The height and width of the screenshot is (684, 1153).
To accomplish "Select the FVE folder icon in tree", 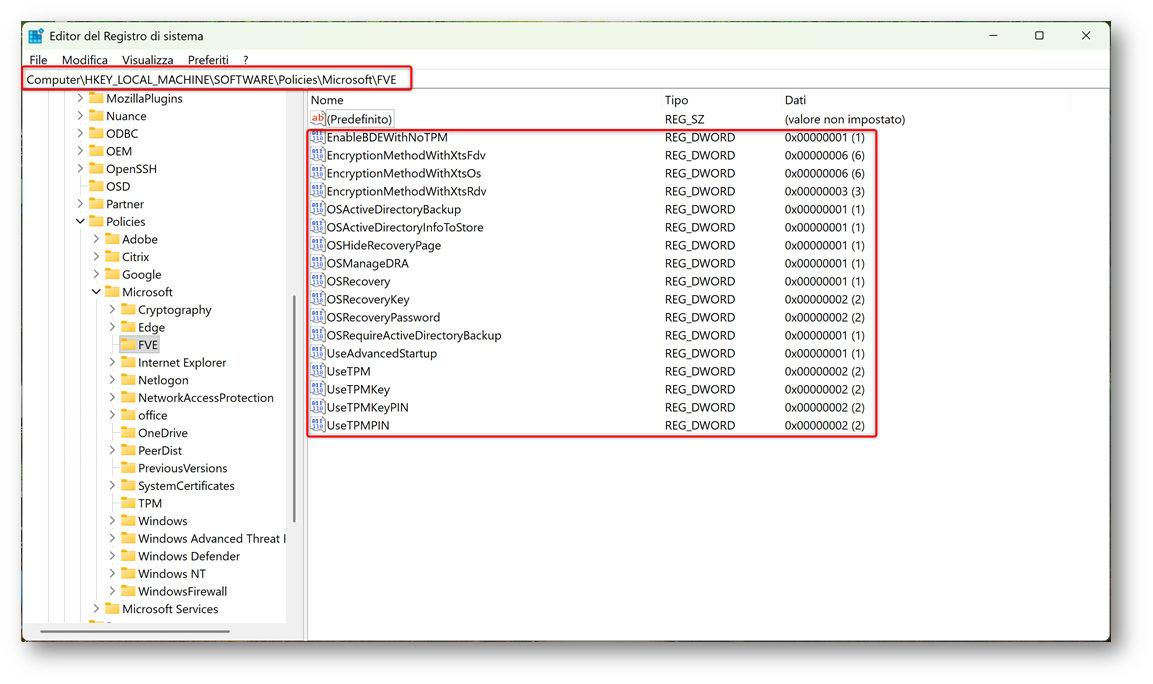I will tap(128, 345).
